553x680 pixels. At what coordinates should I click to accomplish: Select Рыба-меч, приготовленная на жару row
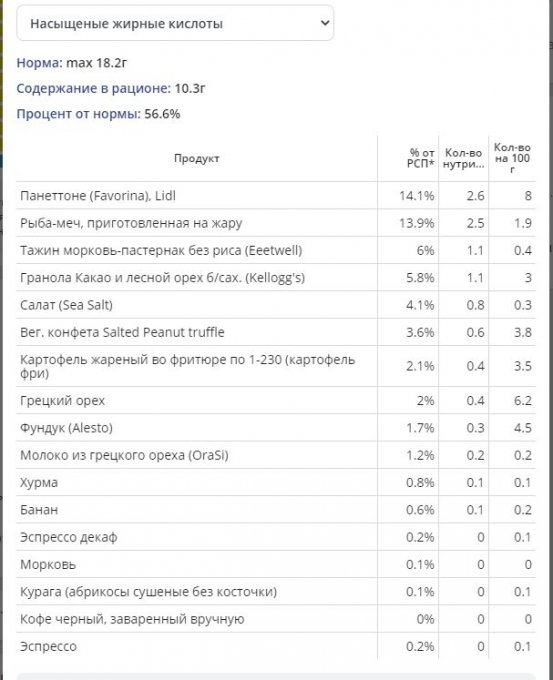pyautogui.click(x=276, y=223)
